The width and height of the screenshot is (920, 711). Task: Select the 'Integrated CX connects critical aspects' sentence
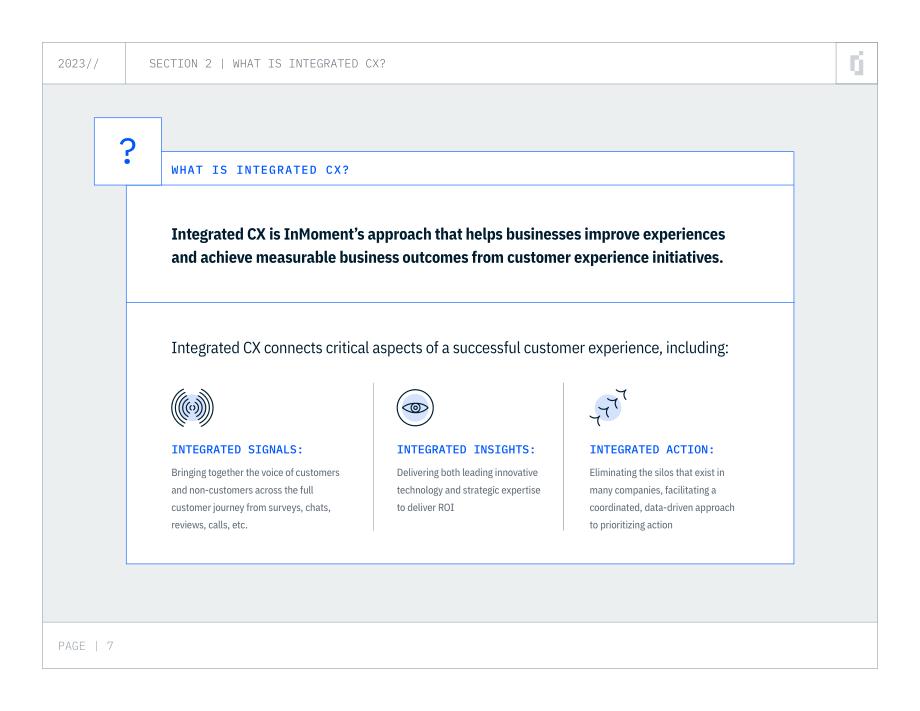(x=449, y=348)
